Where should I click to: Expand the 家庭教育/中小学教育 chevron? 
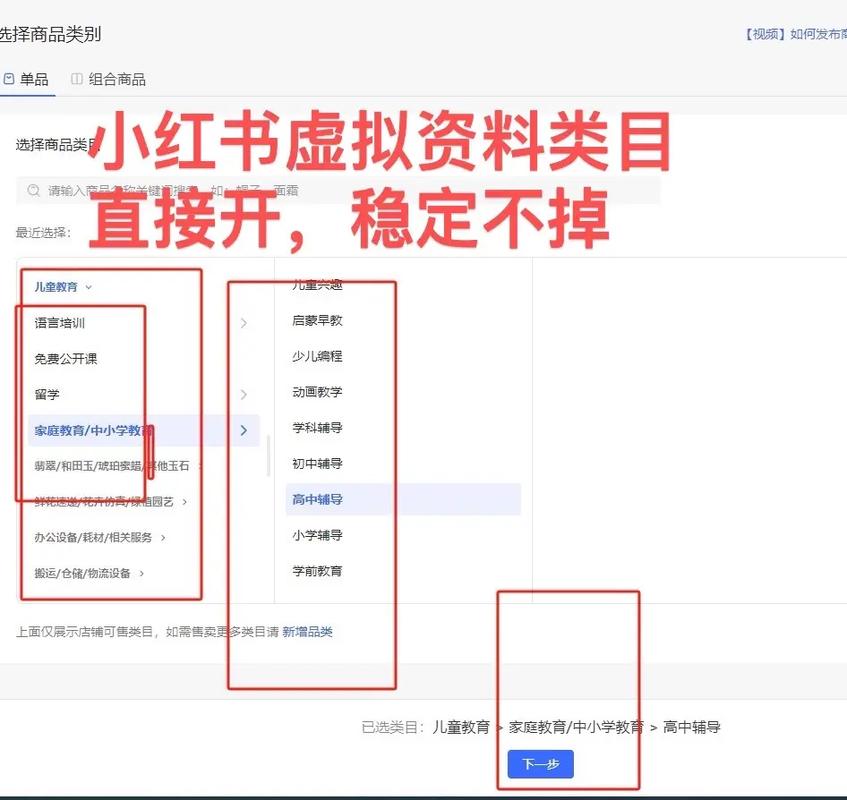(244, 430)
